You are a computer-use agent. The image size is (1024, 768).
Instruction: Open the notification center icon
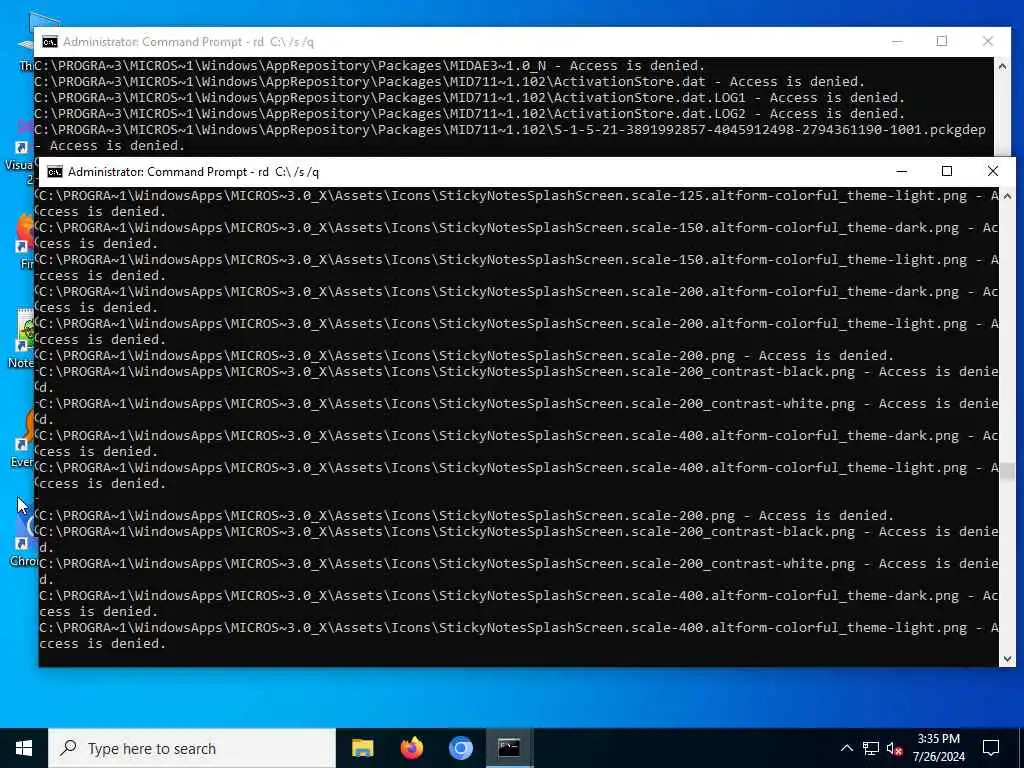coord(991,748)
